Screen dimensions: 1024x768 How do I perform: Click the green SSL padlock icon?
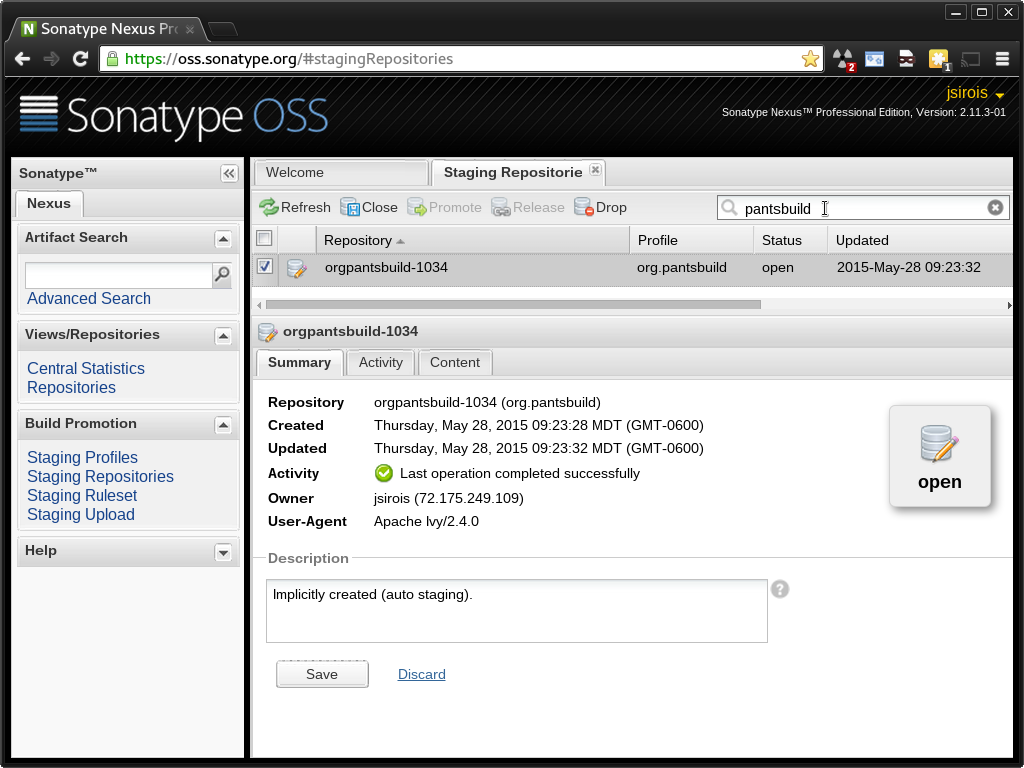[x=112, y=59]
